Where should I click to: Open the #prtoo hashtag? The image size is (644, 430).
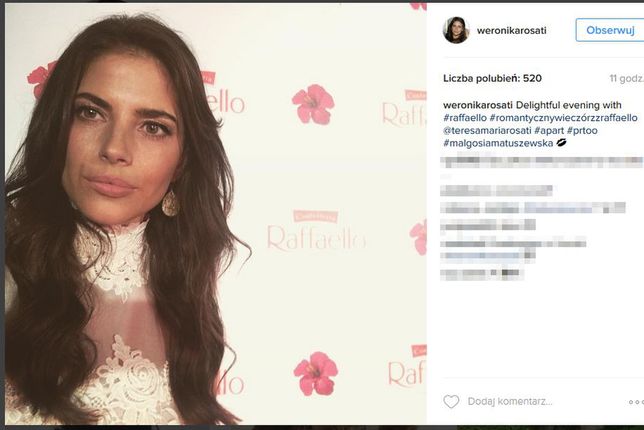582,131
